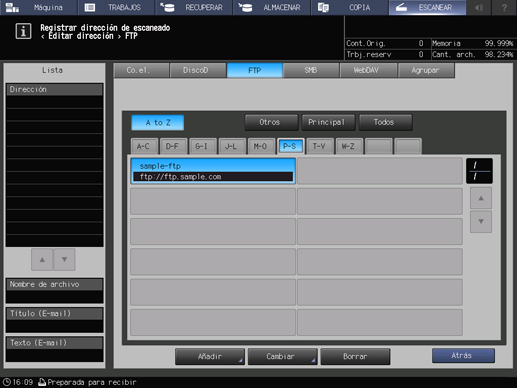The width and height of the screenshot is (517, 388).
Task: Click the Preparada para recibir status icon
Action: (42, 382)
